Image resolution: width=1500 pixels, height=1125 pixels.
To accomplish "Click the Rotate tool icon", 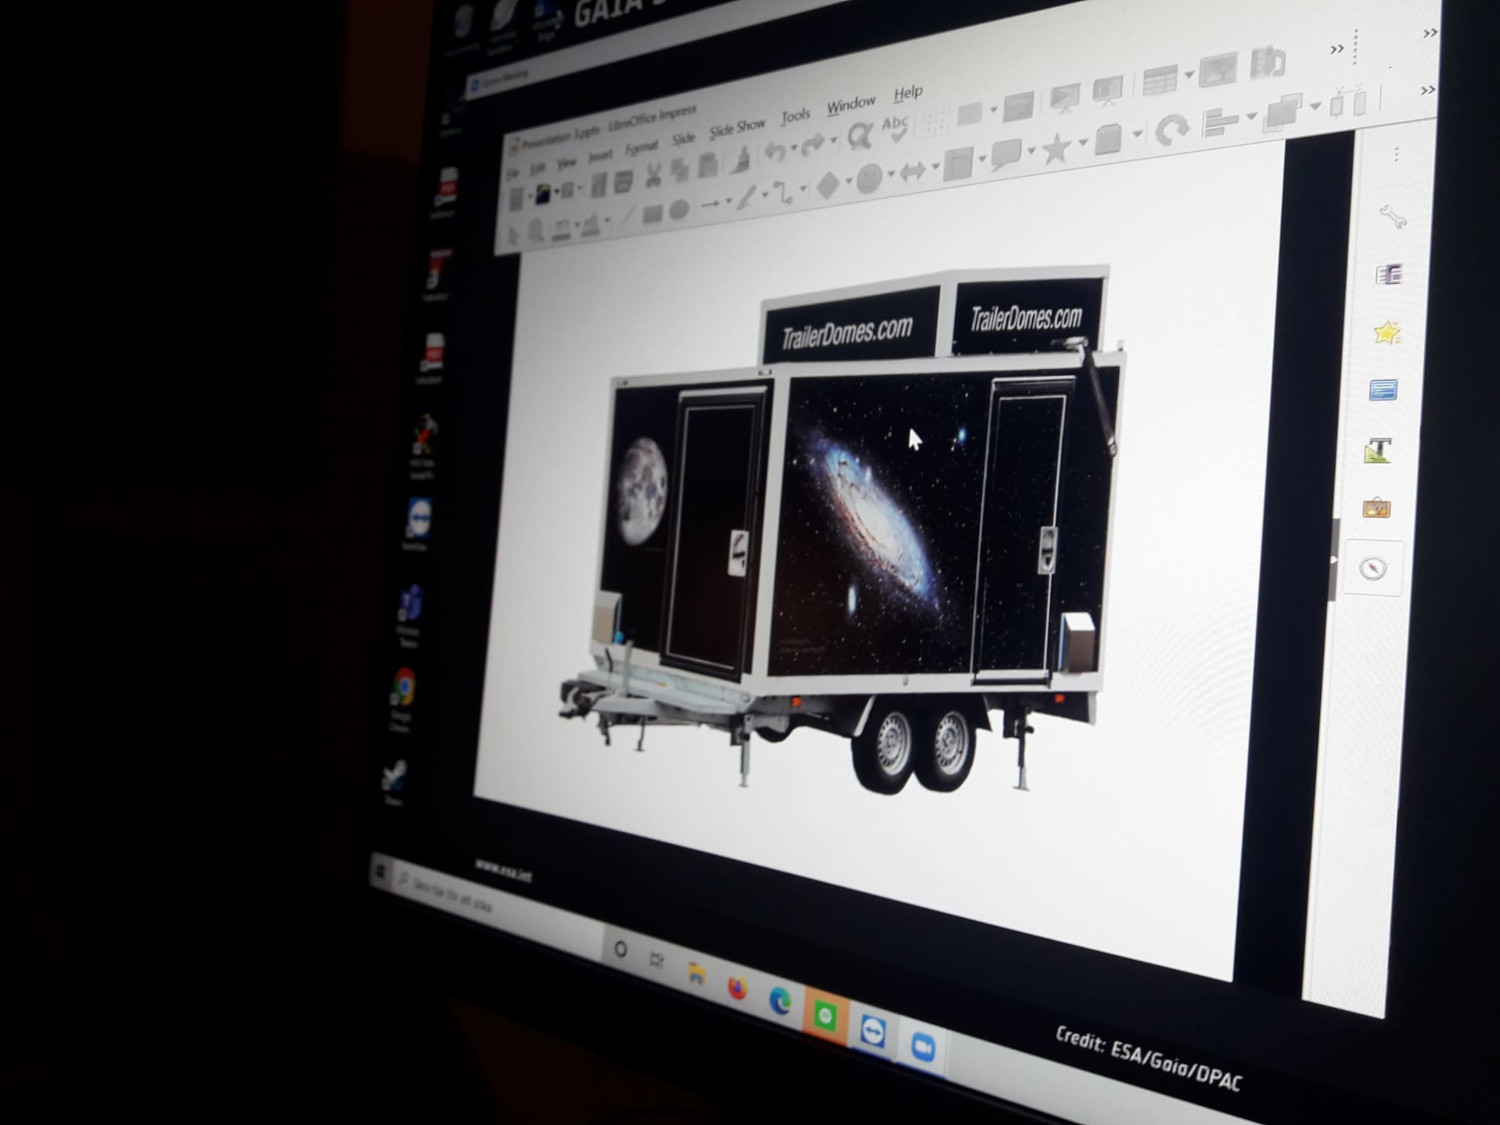I will [1171, 129].
